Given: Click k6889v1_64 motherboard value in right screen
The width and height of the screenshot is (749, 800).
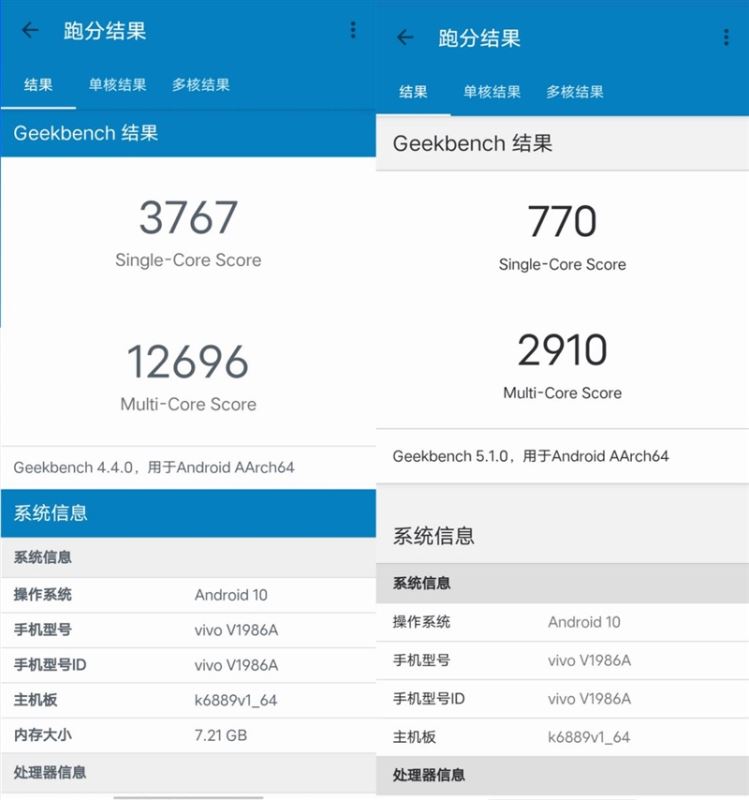Looking at the screenshot, I should [589, 737].
